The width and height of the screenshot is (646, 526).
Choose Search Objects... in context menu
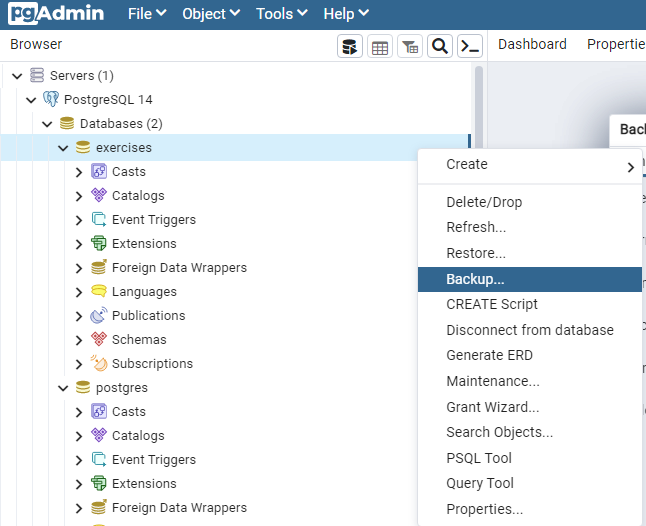coord(530,432)
